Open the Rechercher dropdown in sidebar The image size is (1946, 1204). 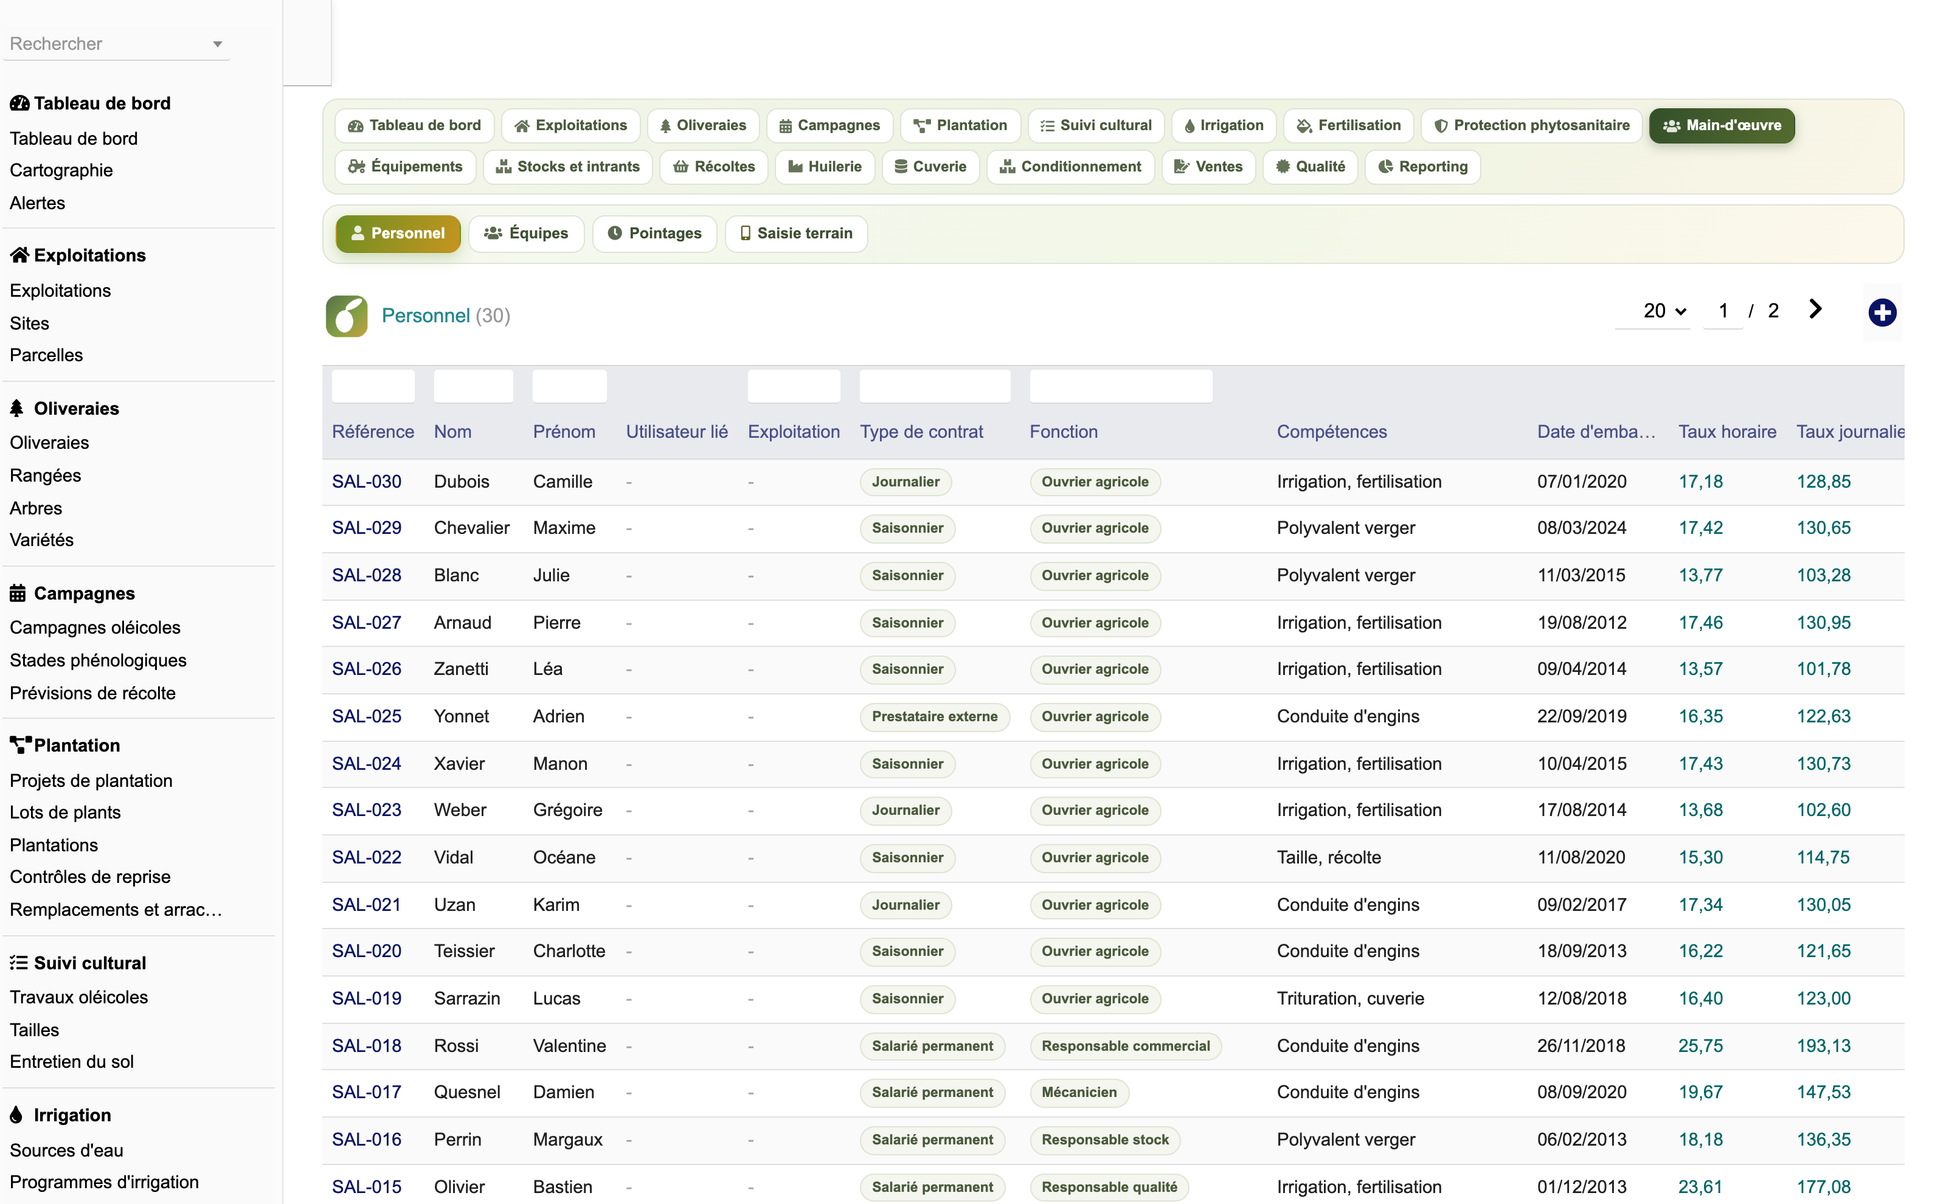coord(116,44)
